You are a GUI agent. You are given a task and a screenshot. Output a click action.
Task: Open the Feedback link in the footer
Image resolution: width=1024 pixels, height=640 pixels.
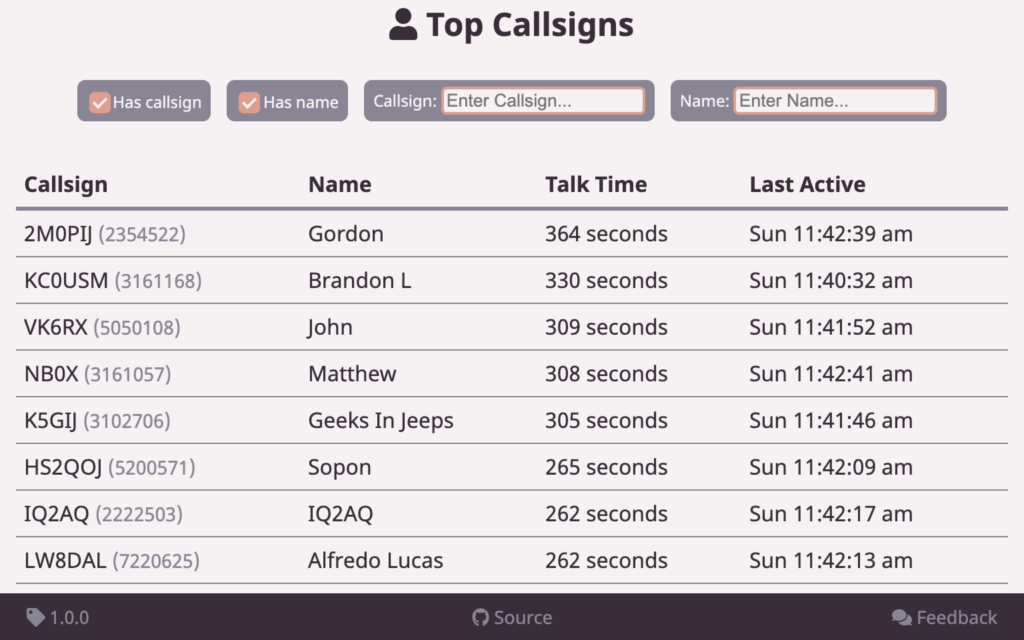click(x=957, y=617)
